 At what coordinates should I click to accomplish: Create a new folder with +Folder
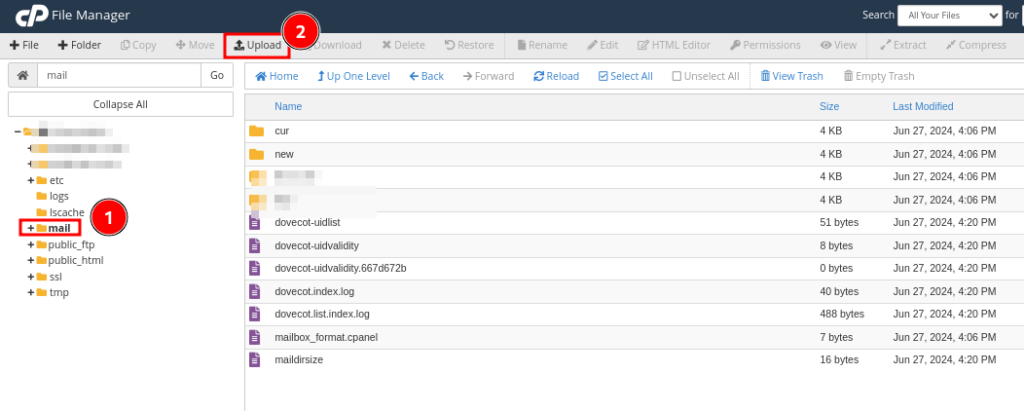tap(79, 45)
